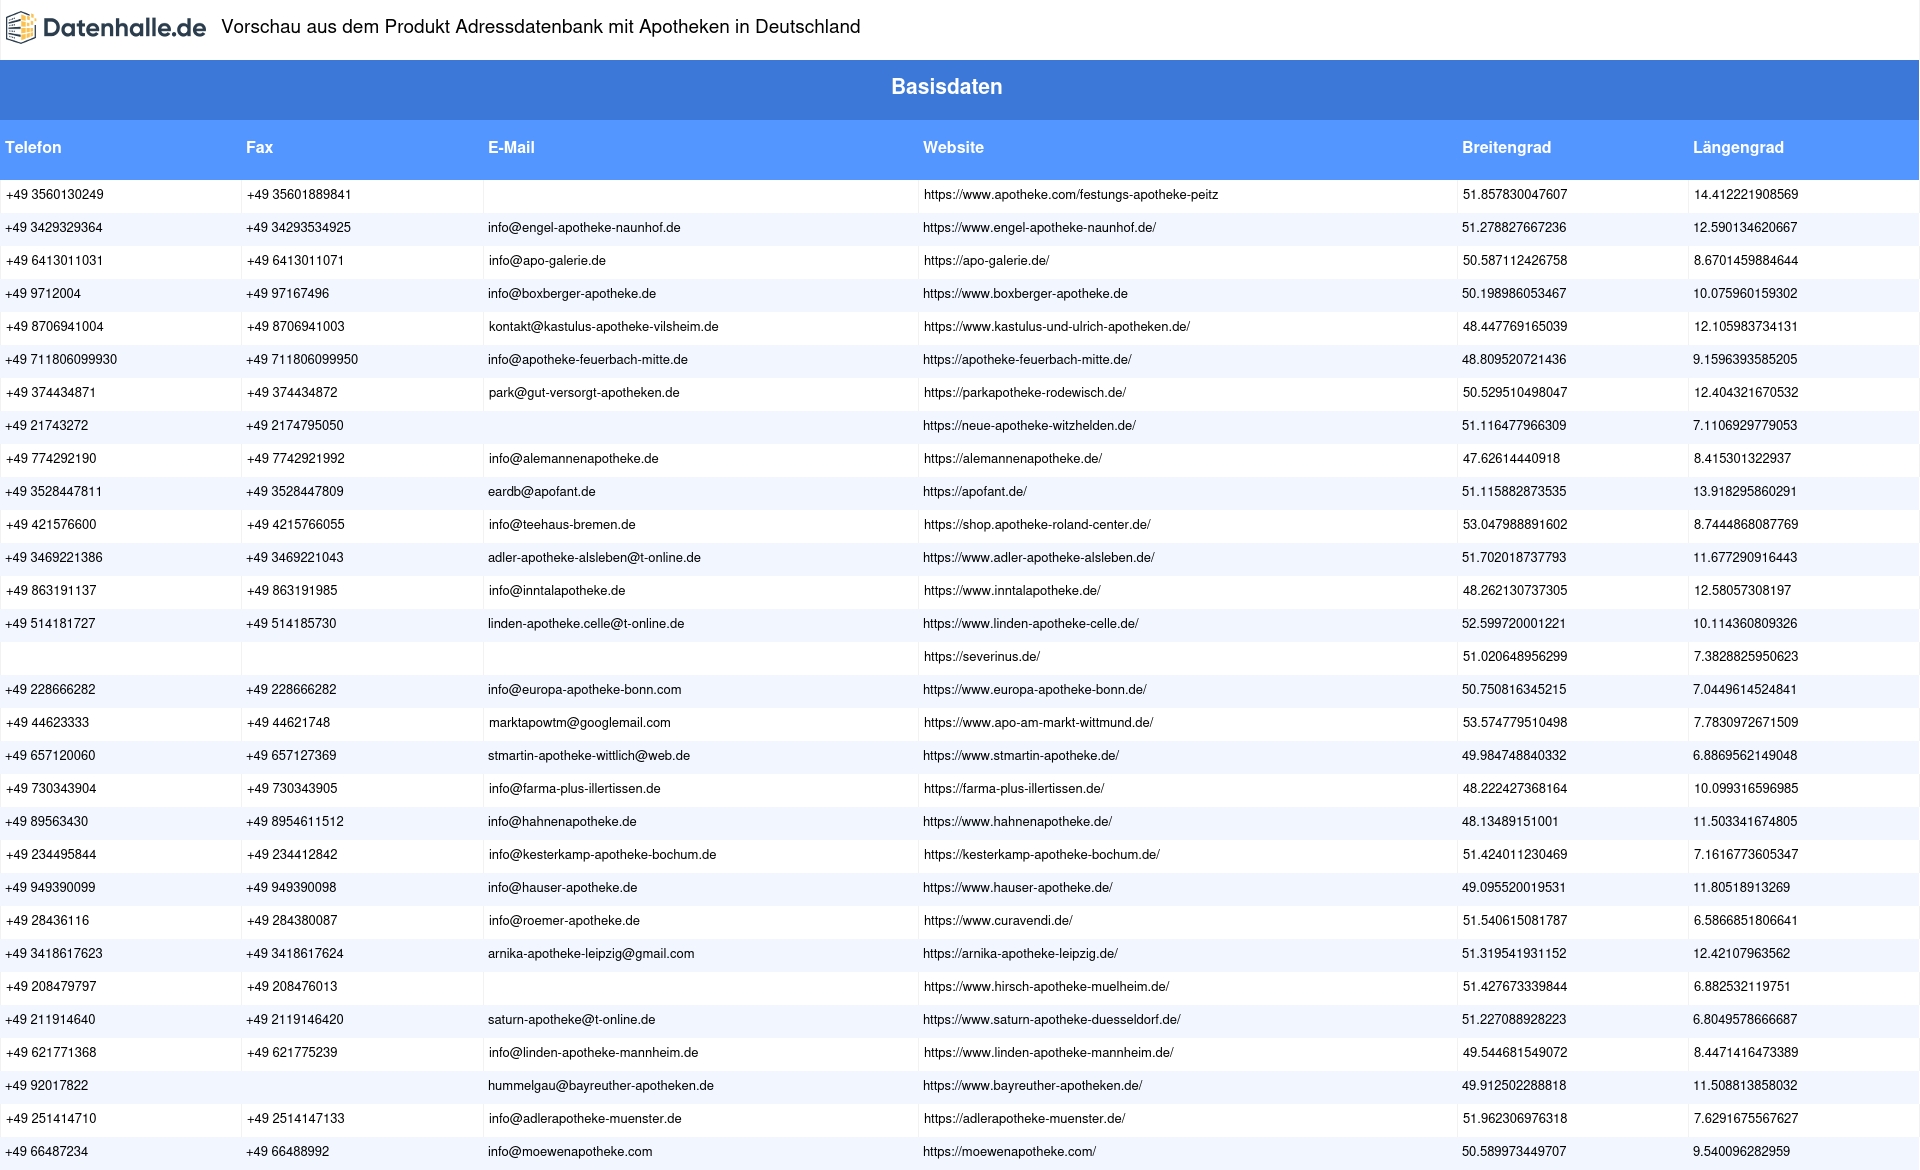
Task: Select phone number +49 66487234
Action: click(x=47, y=1152)
